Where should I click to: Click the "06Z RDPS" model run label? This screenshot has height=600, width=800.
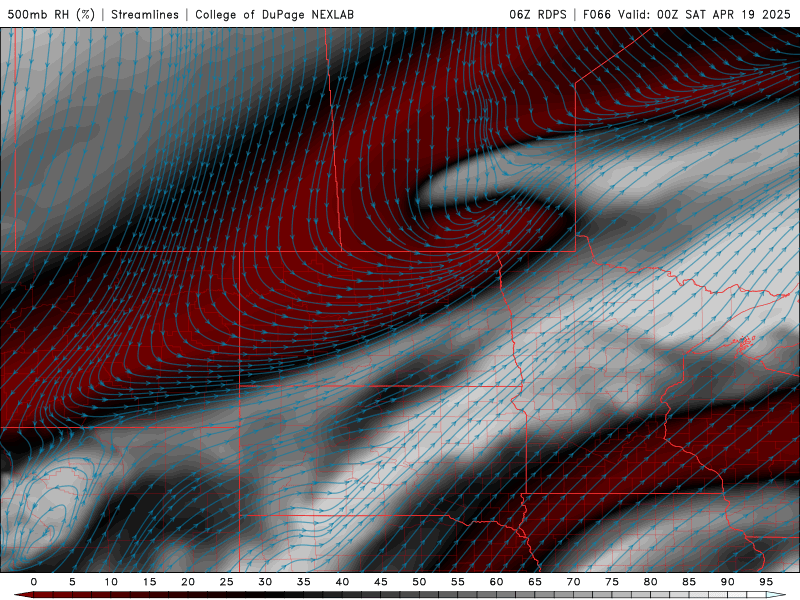(x=538, y=14)
